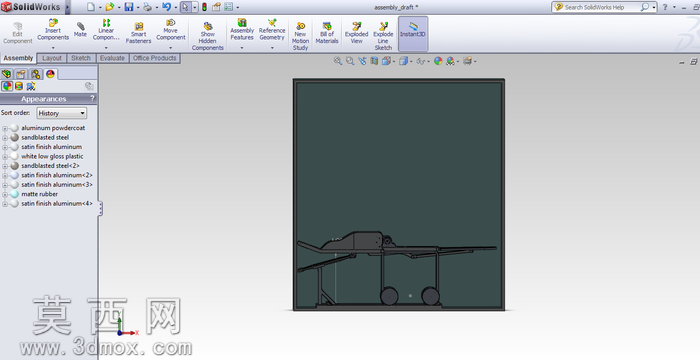Select satin finish aluminum<2> appearance
700x360 pixels.
[x=57, y=175]
